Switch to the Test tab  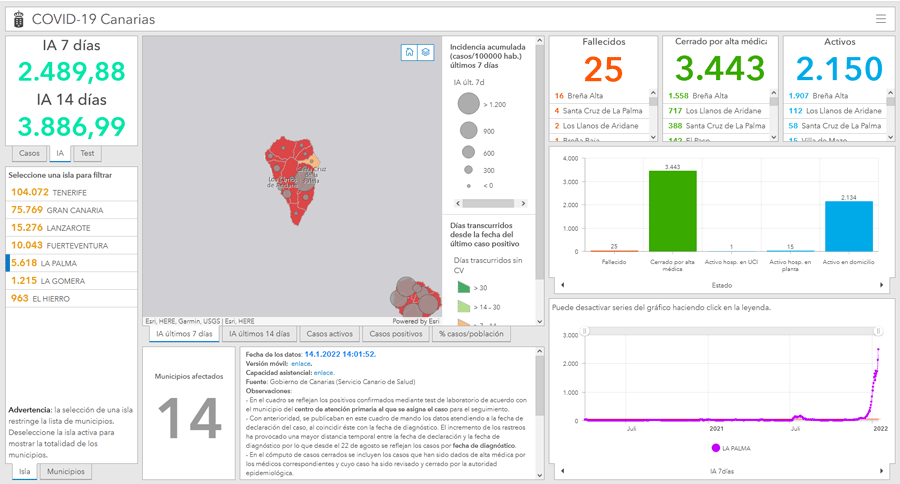click(x=88, y=154)
